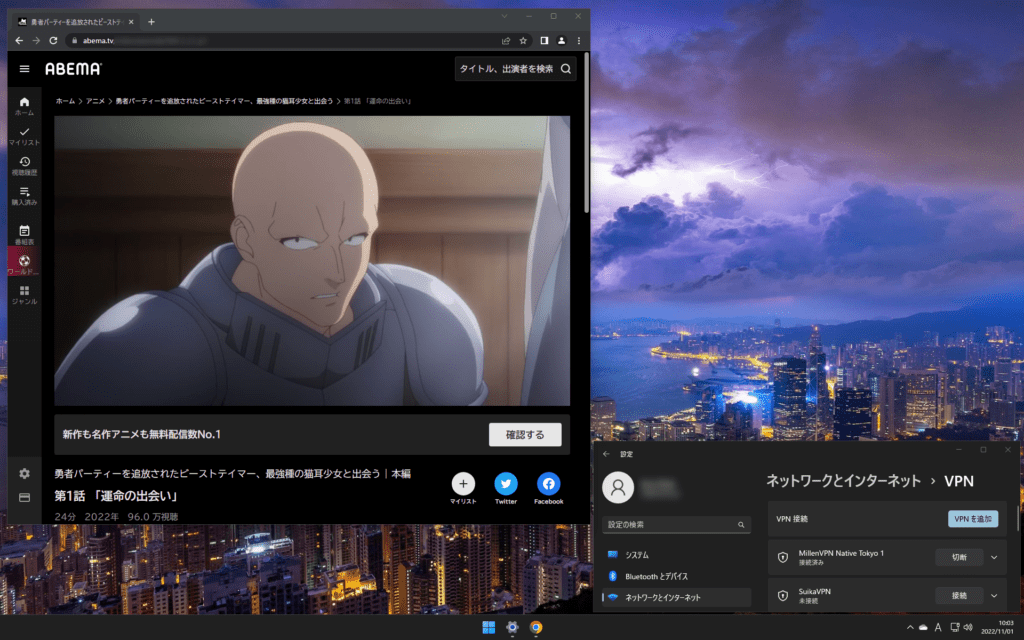Disconnect MillenVPN with 切断 button

click(x=959, y=557)
